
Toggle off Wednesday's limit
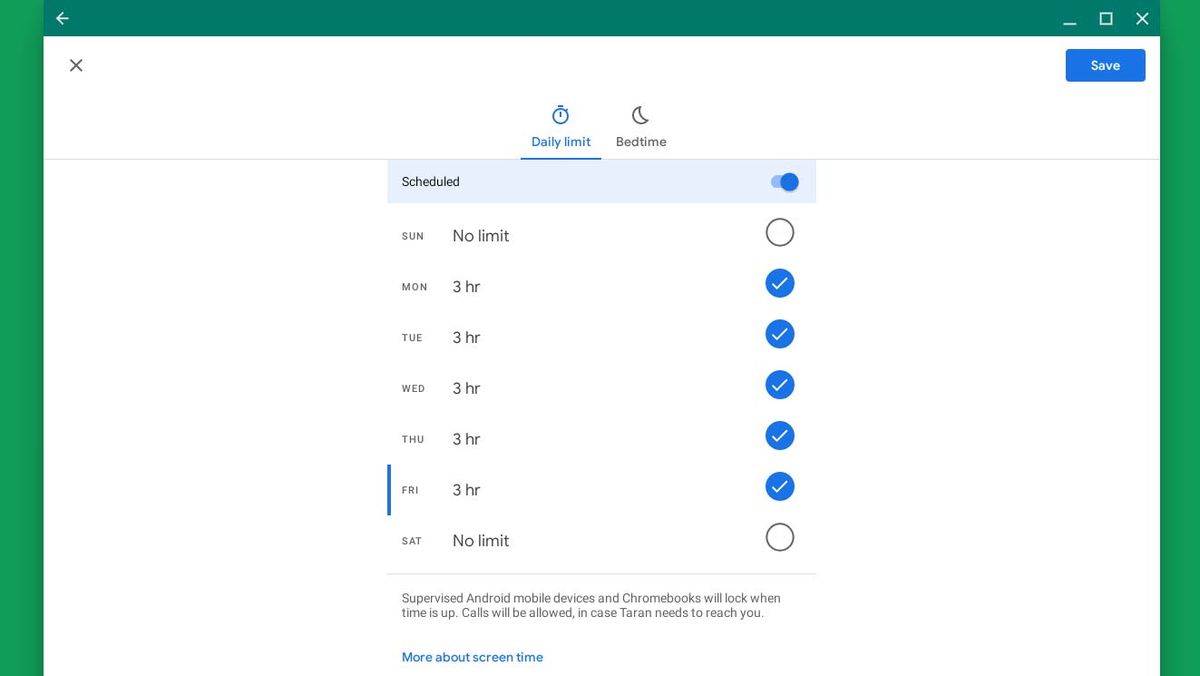pyautogui.click(x=780, y=384)
